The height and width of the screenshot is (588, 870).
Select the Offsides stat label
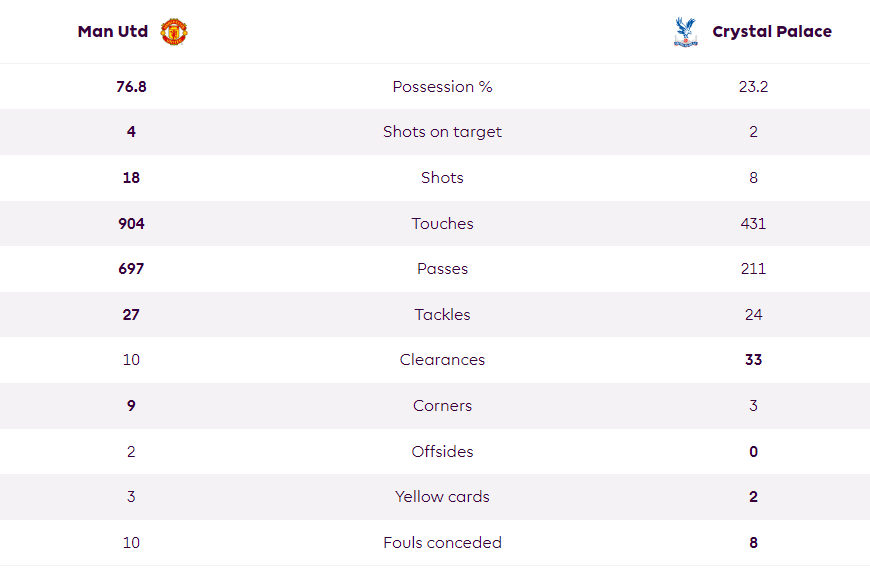click(x=442, y=452)
